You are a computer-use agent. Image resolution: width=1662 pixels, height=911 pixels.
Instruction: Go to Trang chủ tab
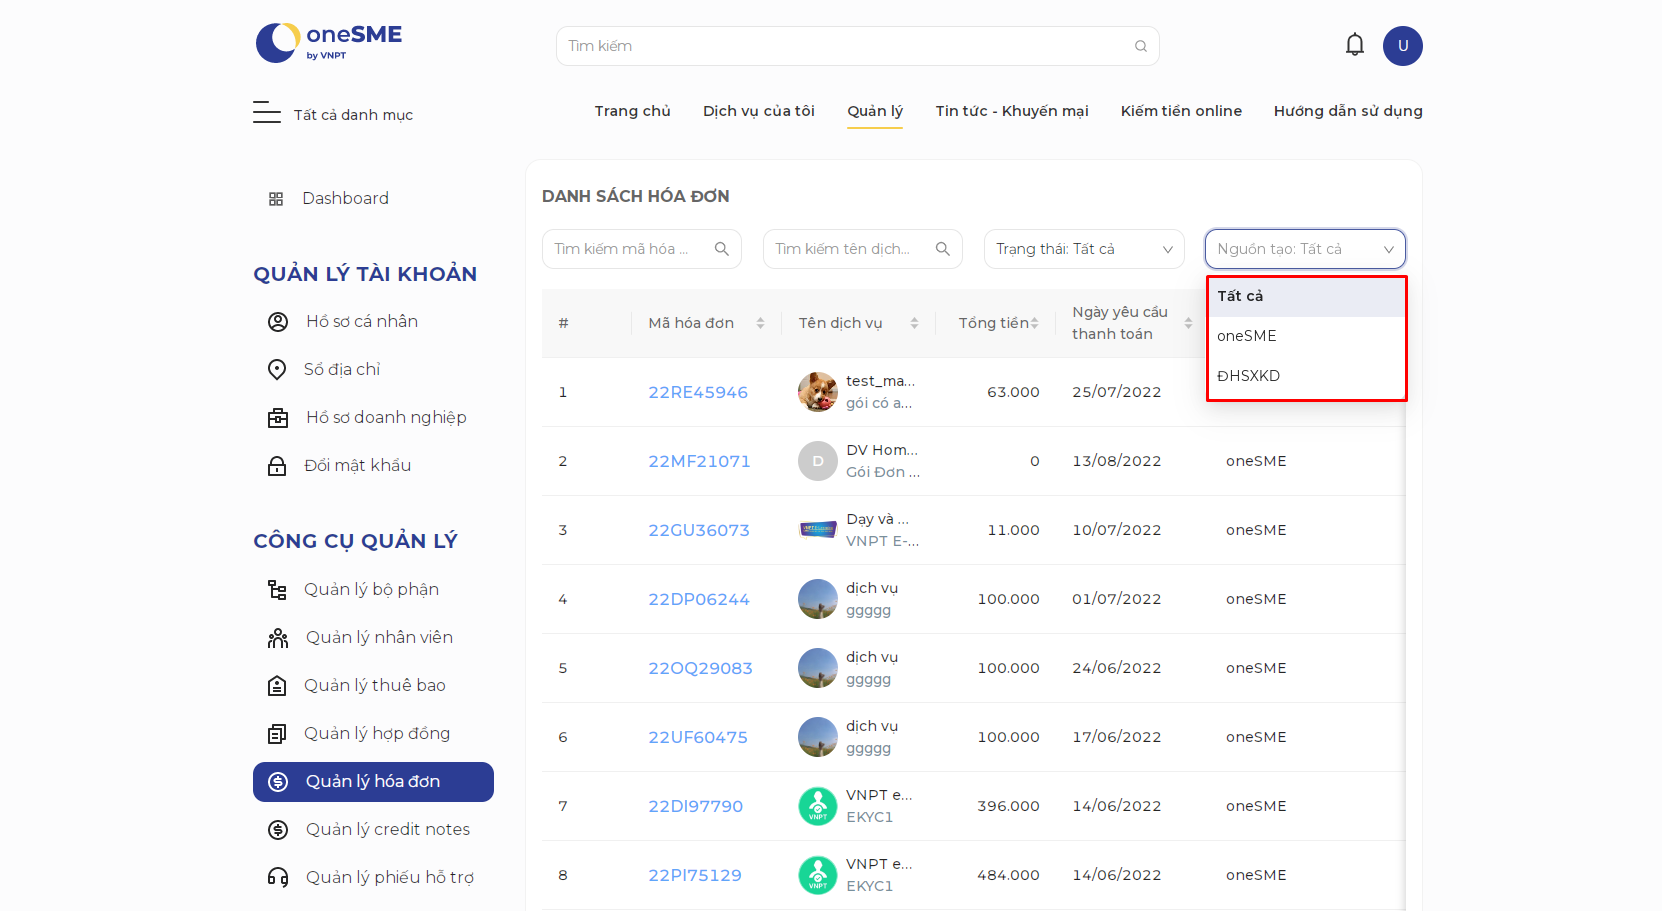[x=632, y=111]
